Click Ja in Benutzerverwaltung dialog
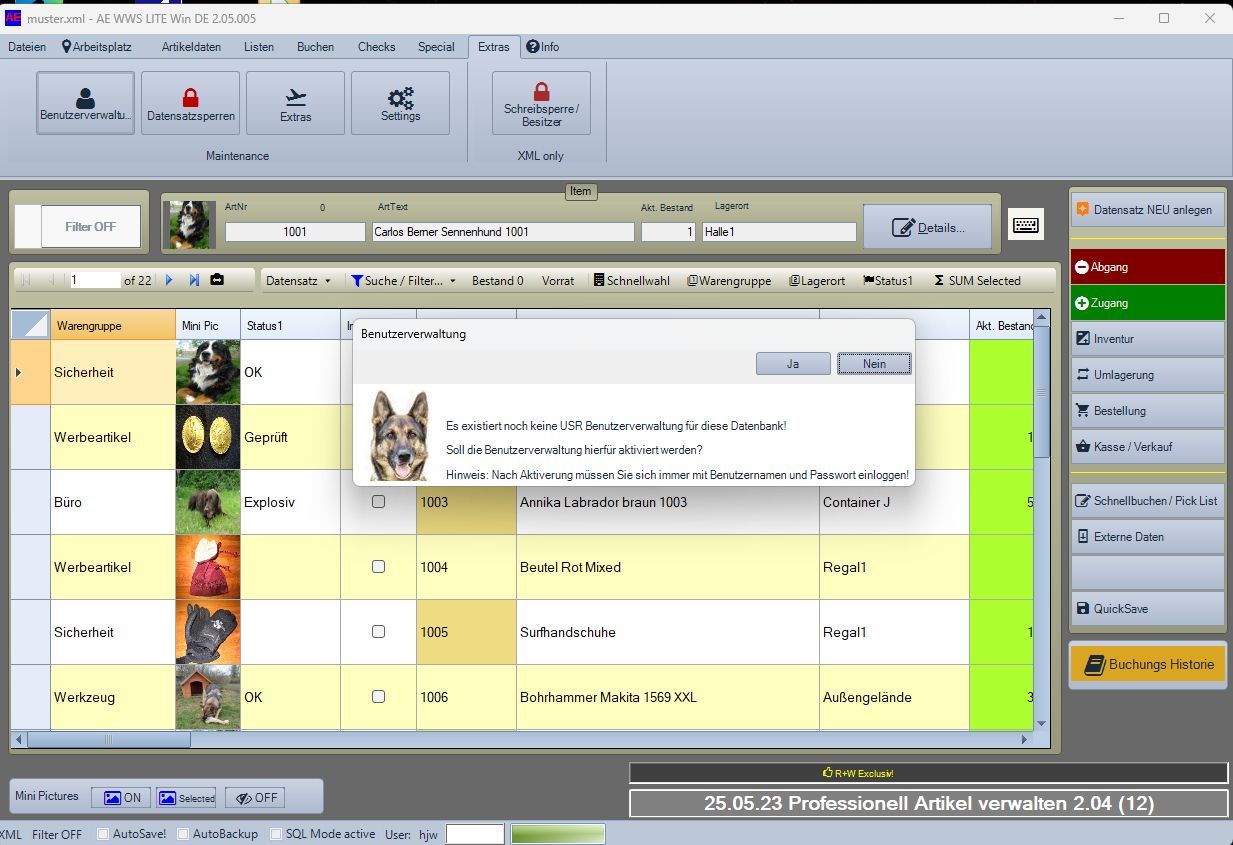 [x=793, y=364]
